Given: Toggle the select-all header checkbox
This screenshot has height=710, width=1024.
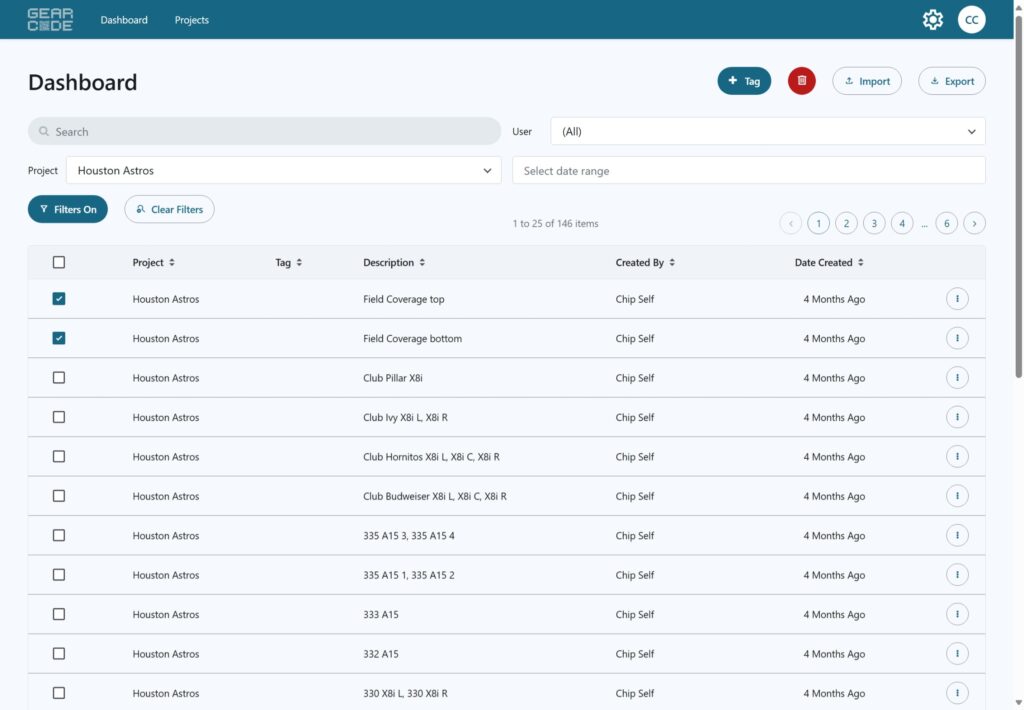Looking at the screenshot, I should [59, 262].
